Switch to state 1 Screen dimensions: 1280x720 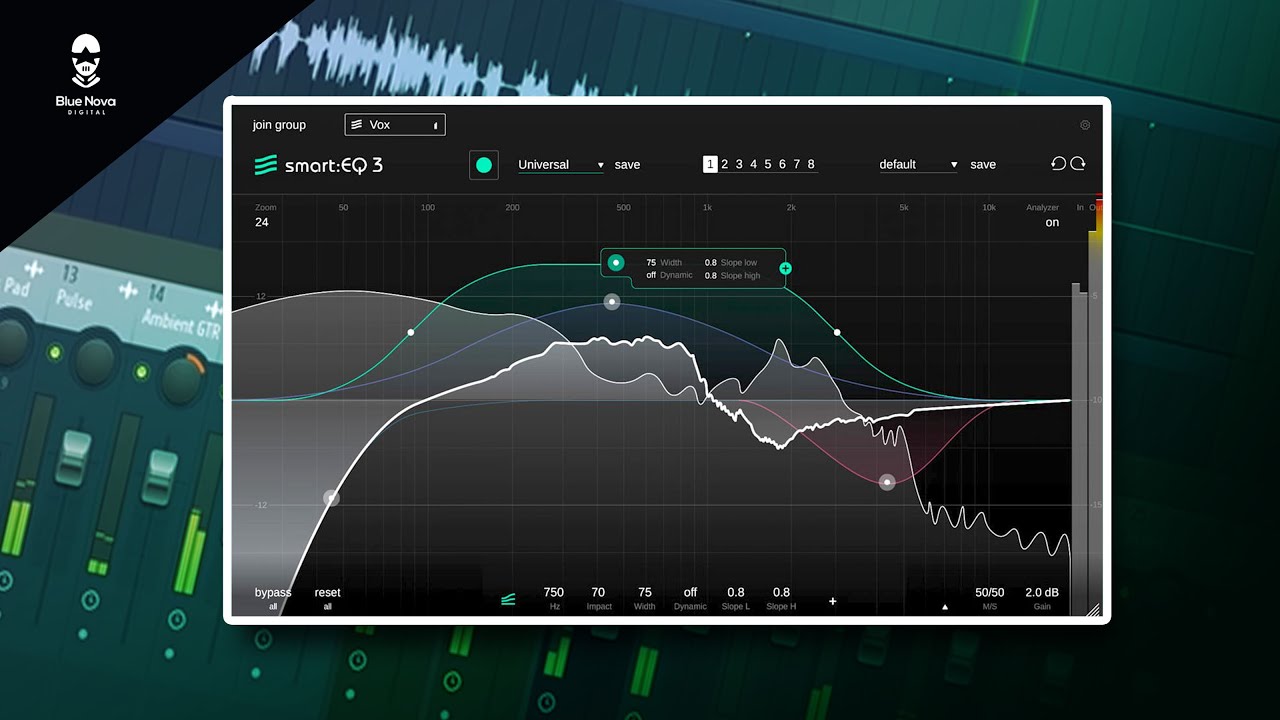(x=710, y=165)
